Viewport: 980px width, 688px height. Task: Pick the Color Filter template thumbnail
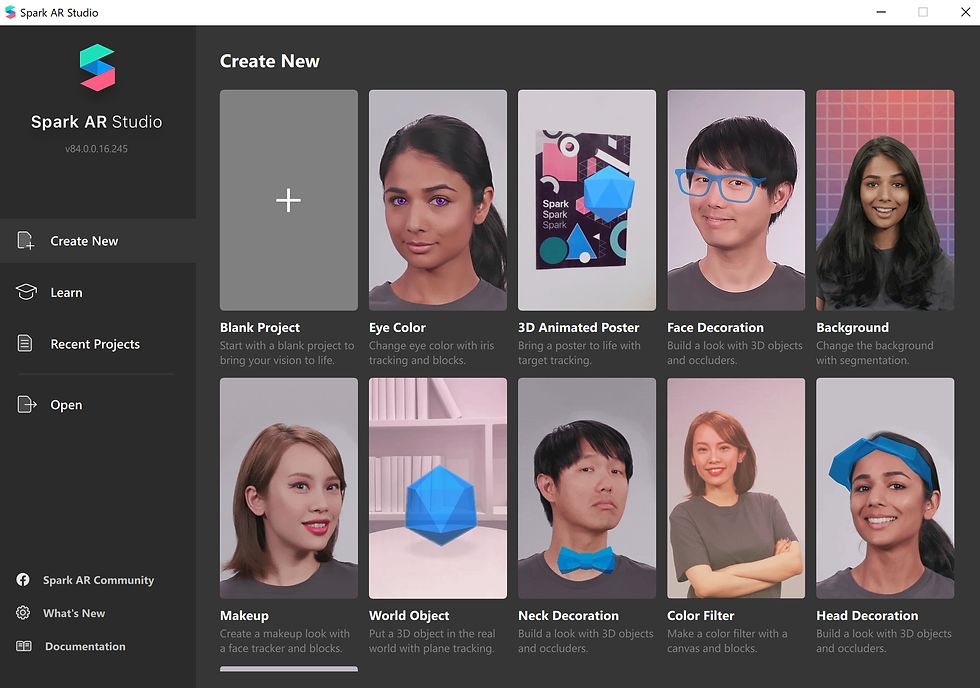click(x=736, y=488)
